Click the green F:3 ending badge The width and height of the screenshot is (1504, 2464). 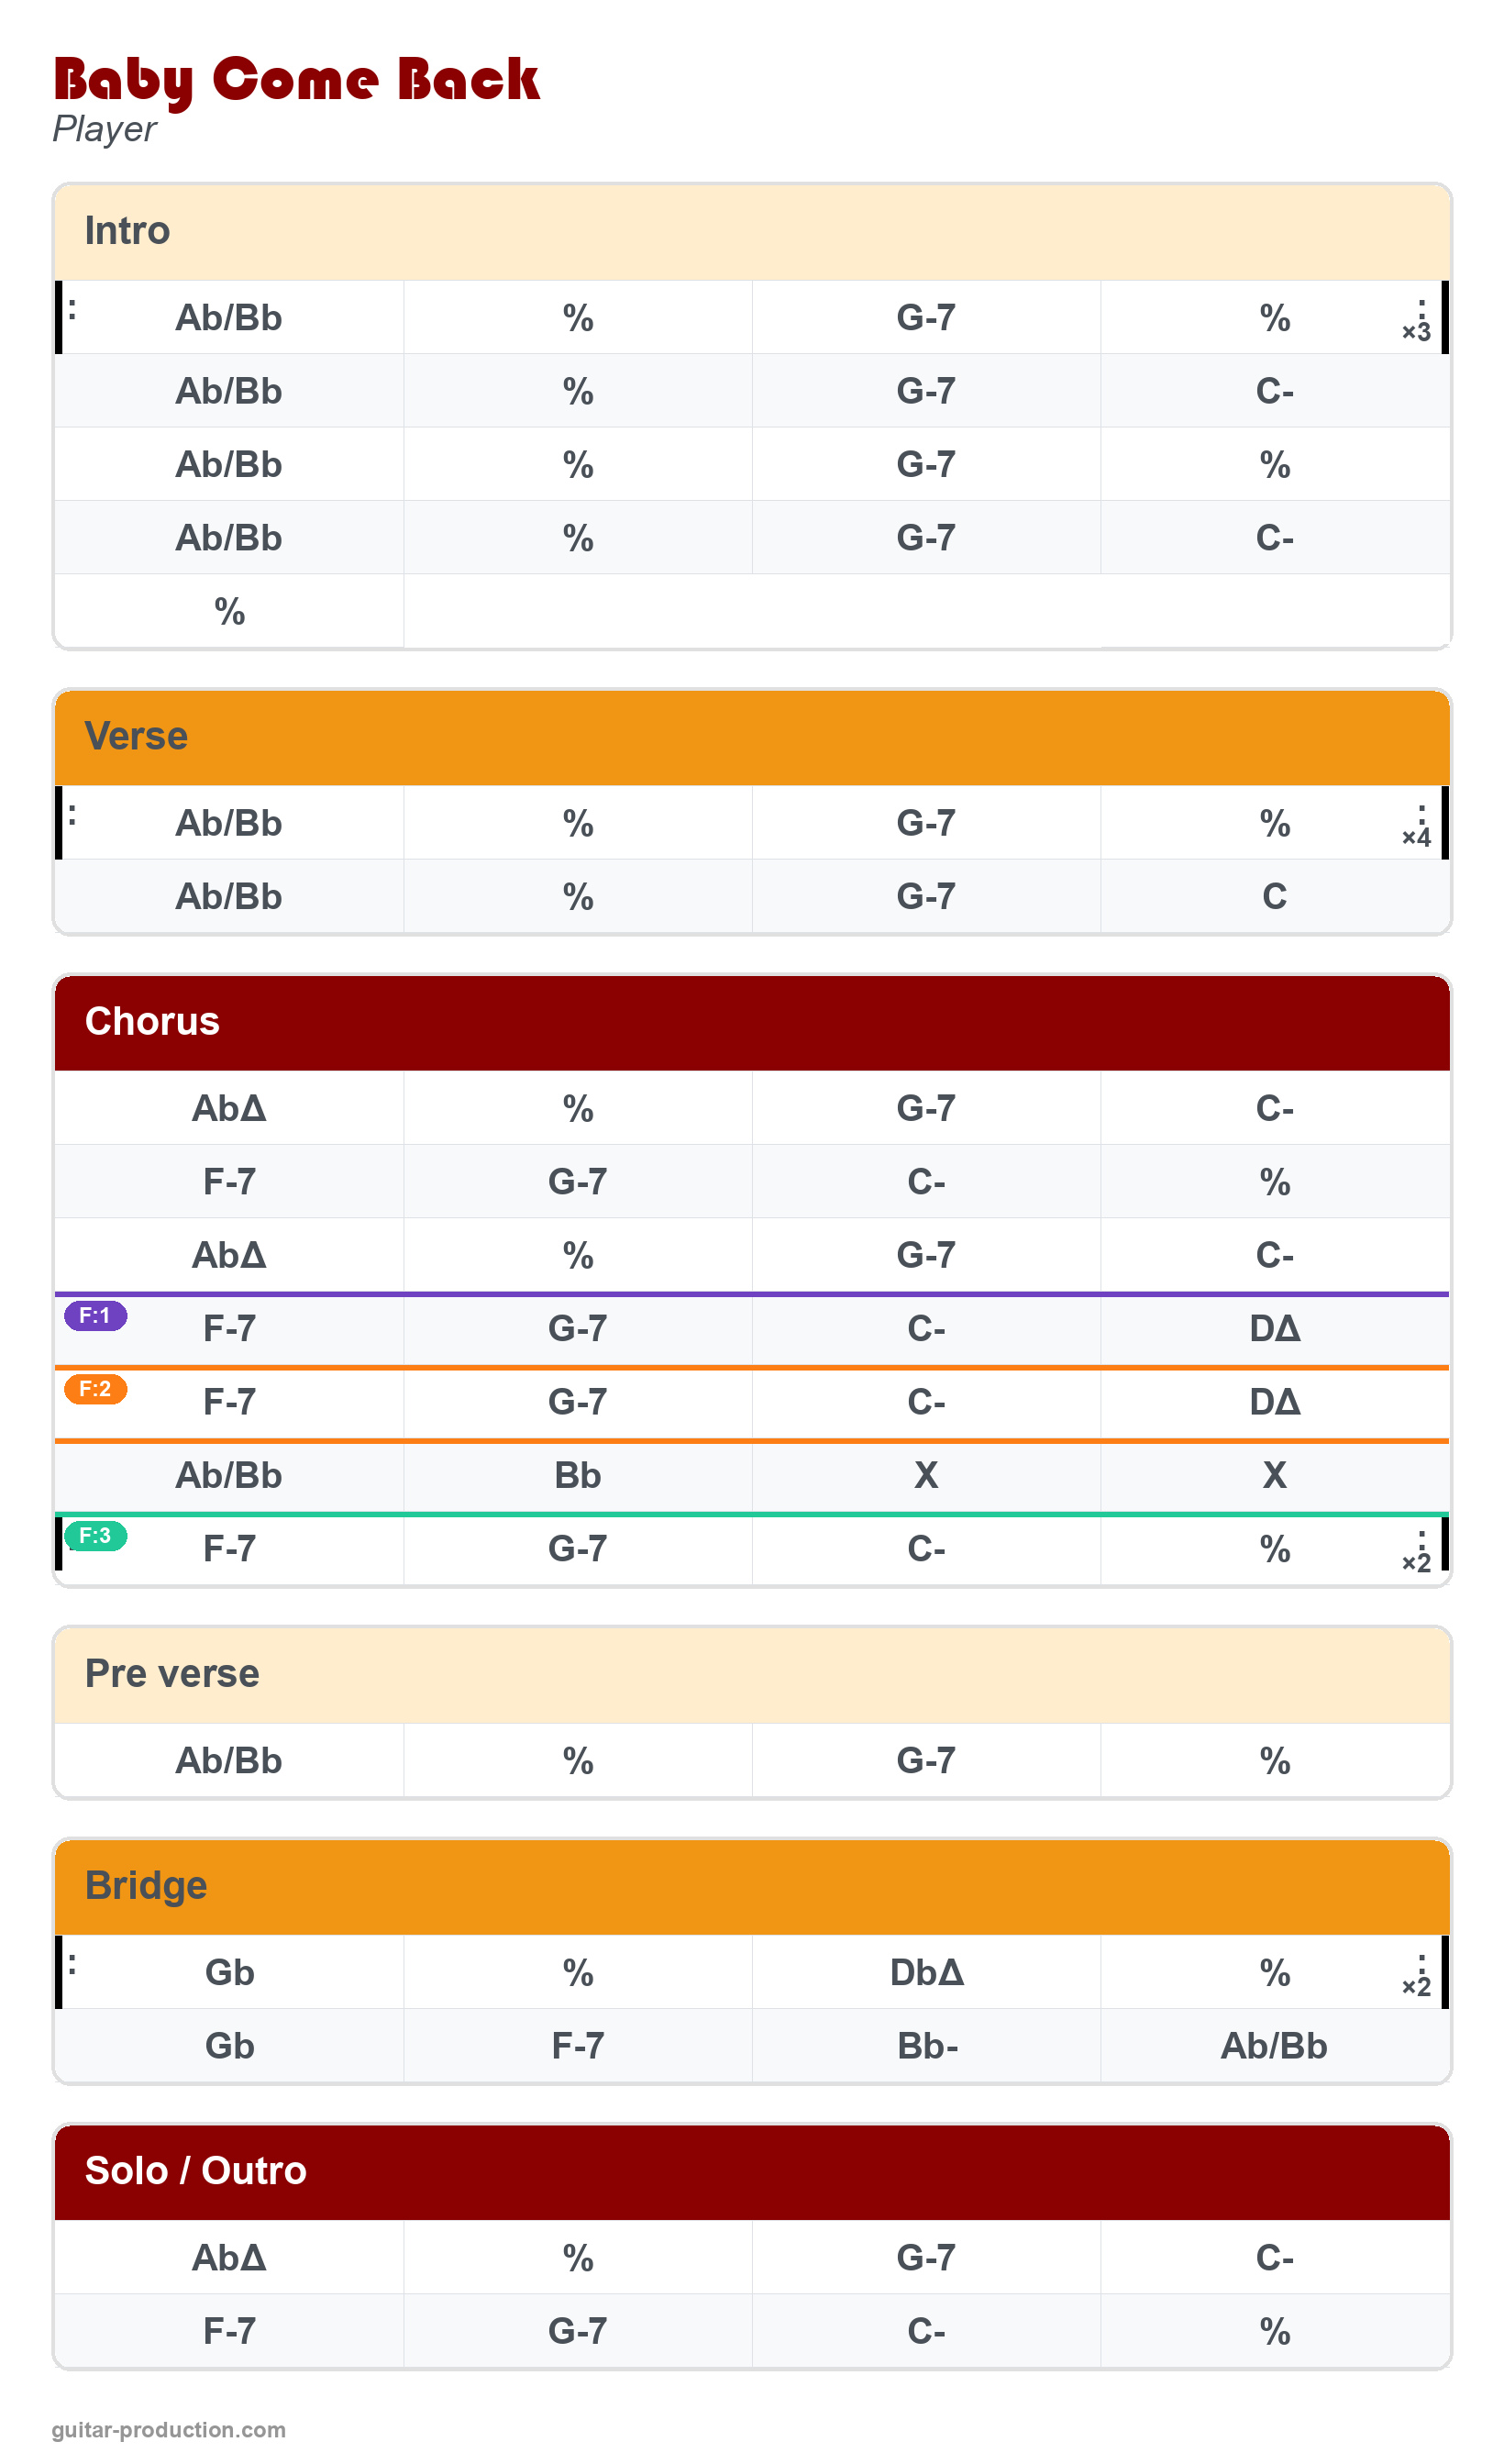pyautogui.click(x=95, y=1535)
